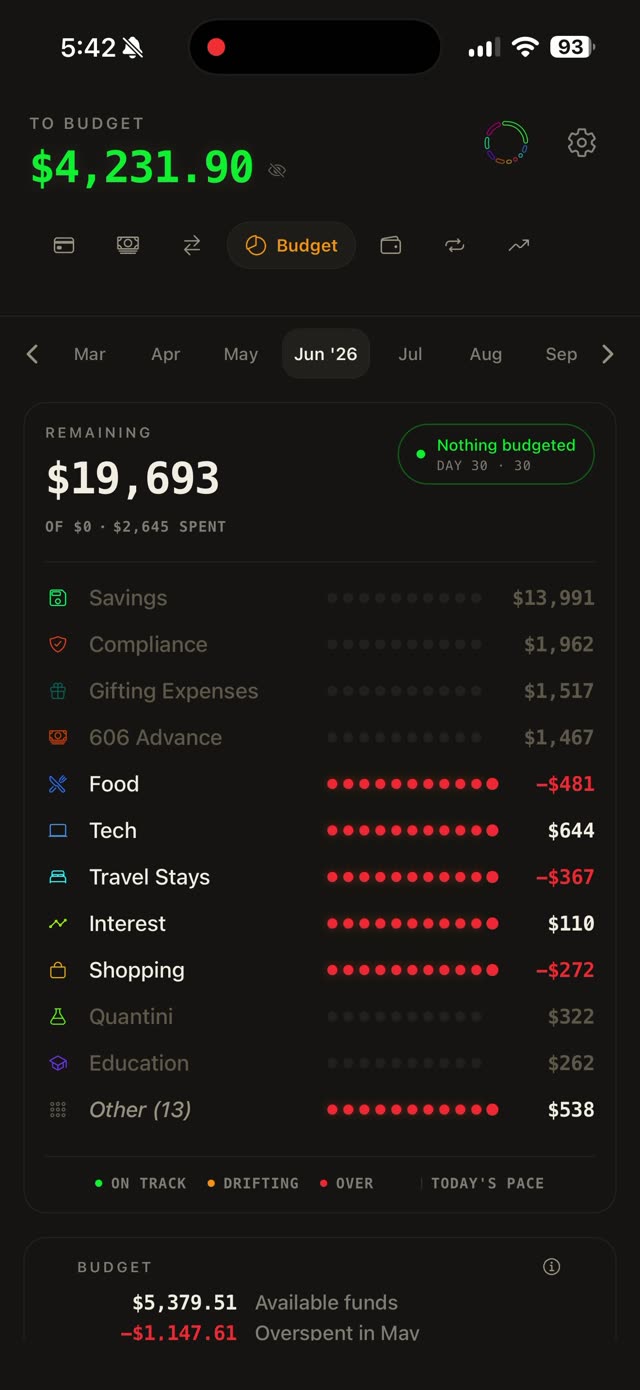Open the cash banknote icon in toolbar

click(128, 245)
